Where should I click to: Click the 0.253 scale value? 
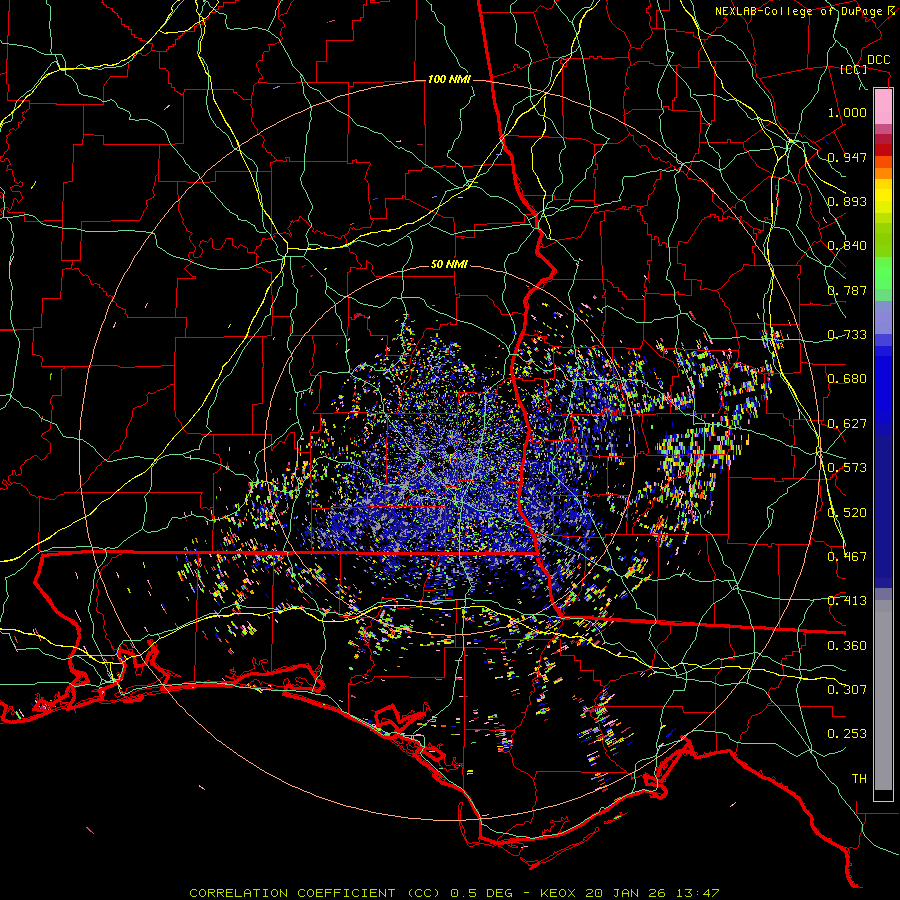pos(847,734)
